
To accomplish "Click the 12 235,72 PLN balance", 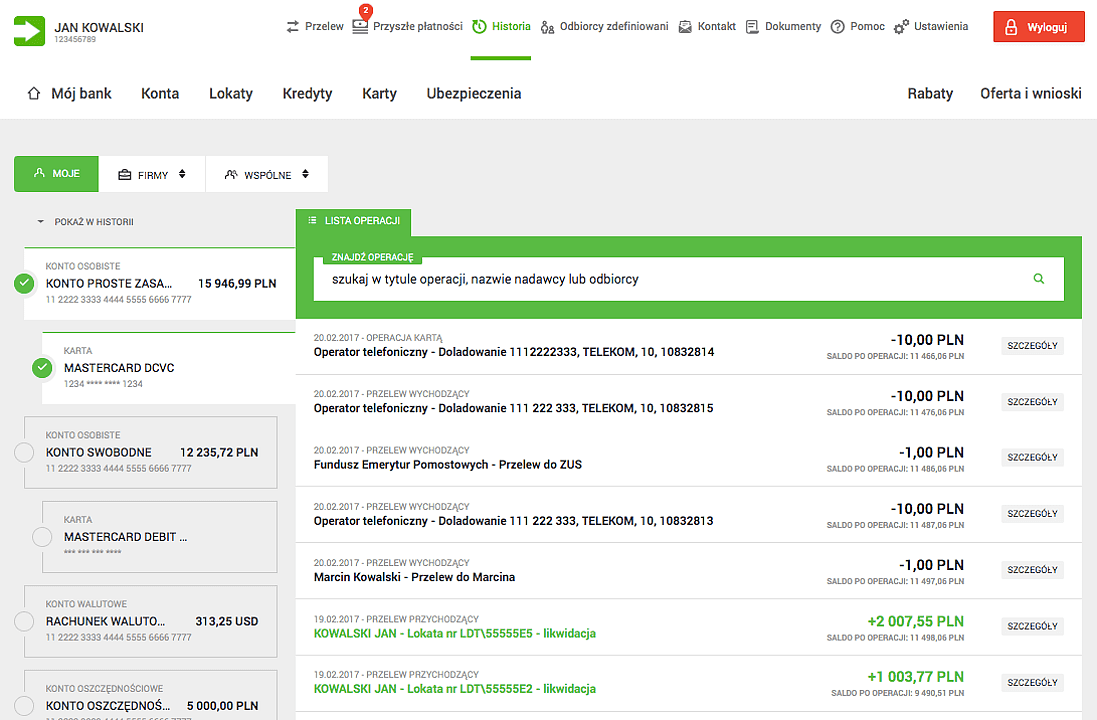I will 219,453.
